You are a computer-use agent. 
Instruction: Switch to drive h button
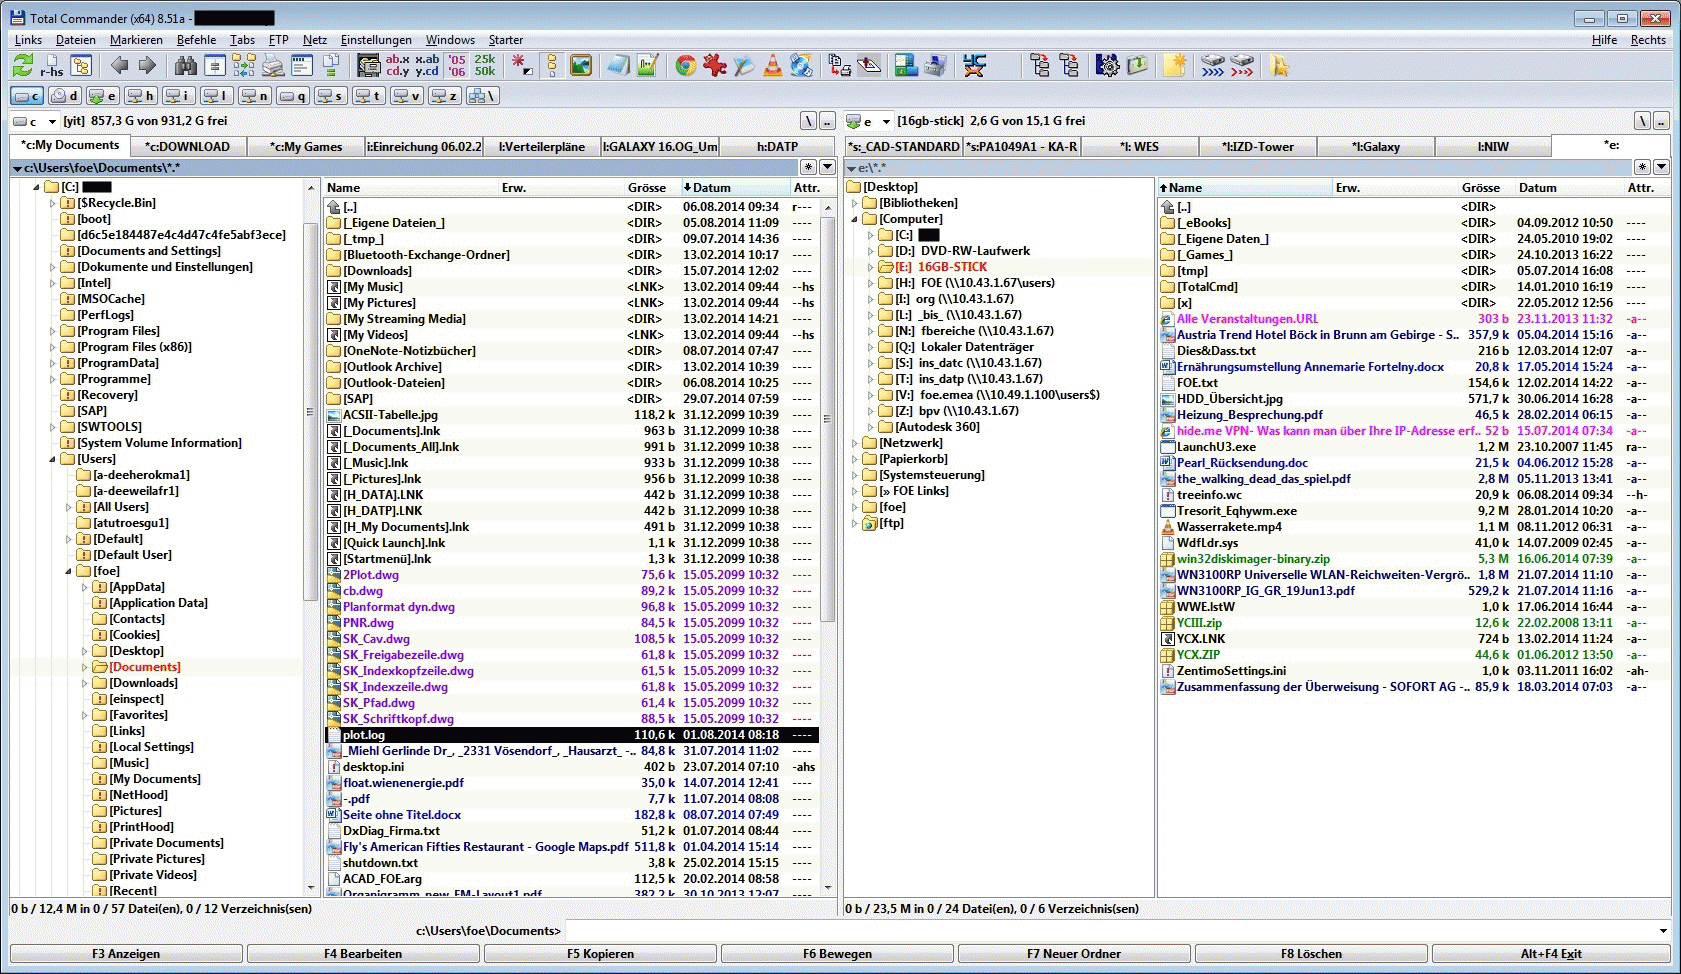click(x=140, y=96)
